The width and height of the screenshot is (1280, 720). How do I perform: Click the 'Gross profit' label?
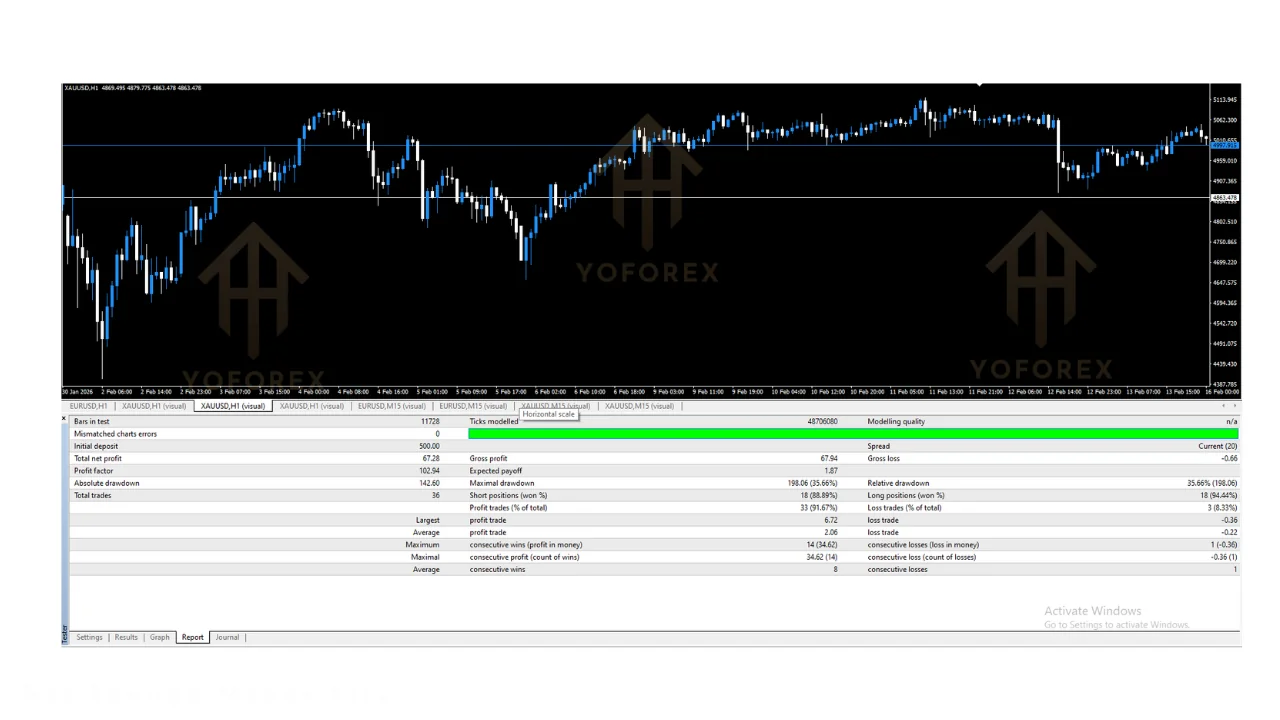click(x=488, y=458)
